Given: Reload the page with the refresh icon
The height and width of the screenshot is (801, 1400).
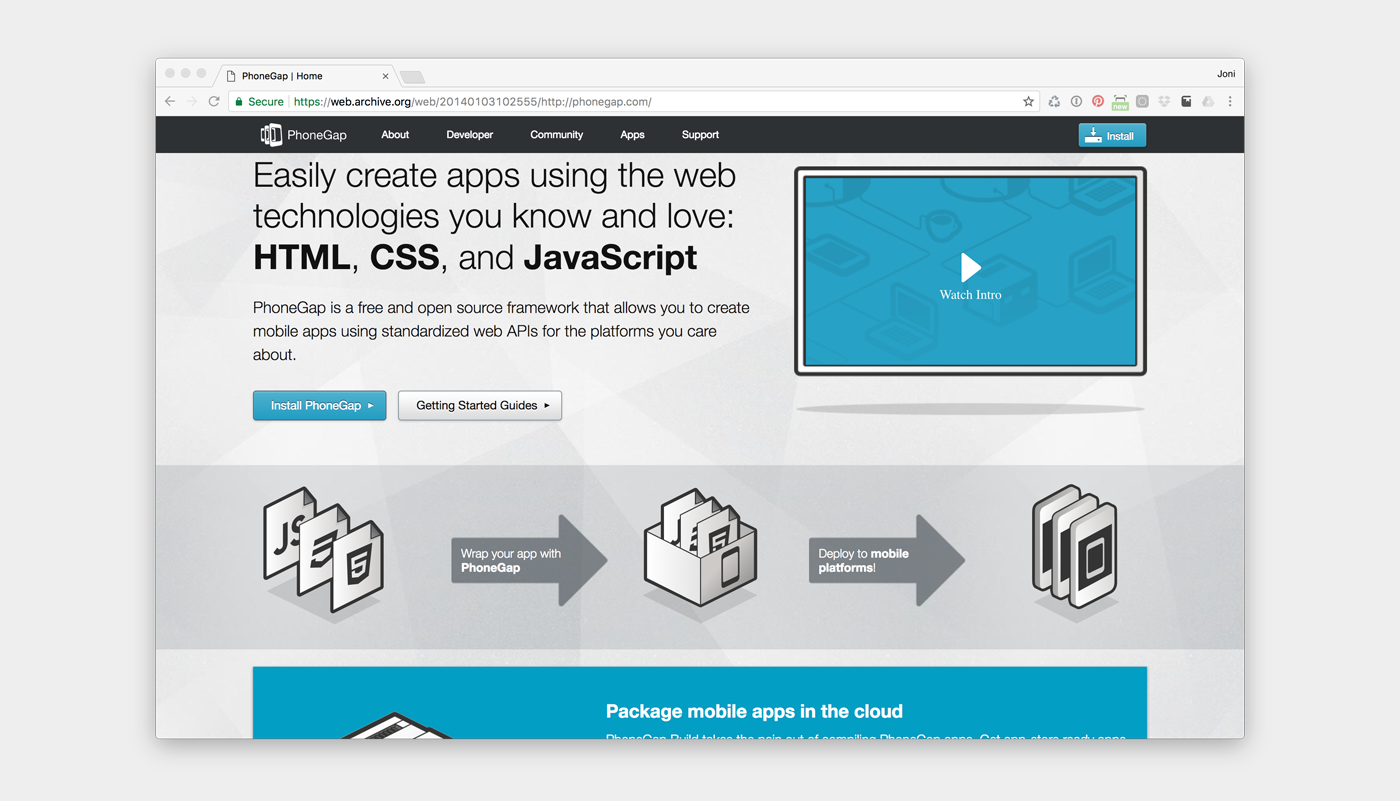Looking at the screenshot, I should coord(213,101).
